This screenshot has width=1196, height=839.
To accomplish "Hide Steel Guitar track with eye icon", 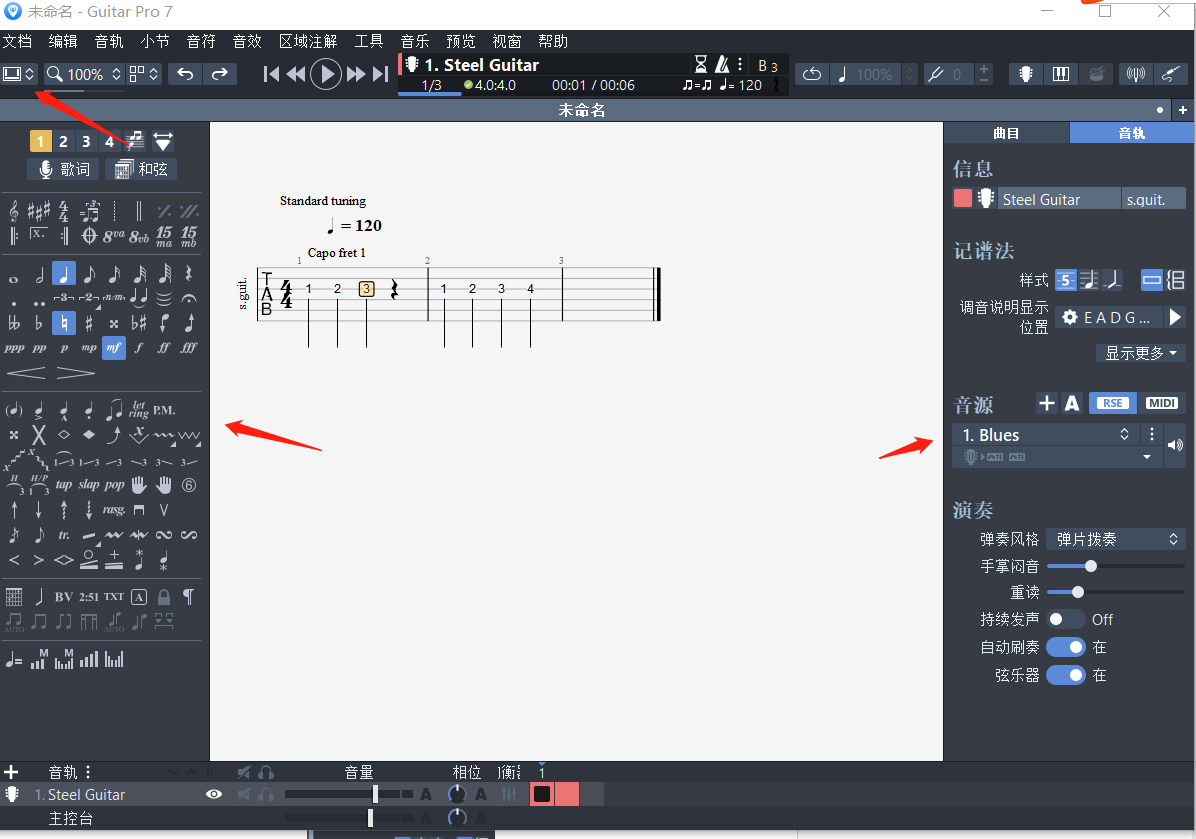I will 213,794.
